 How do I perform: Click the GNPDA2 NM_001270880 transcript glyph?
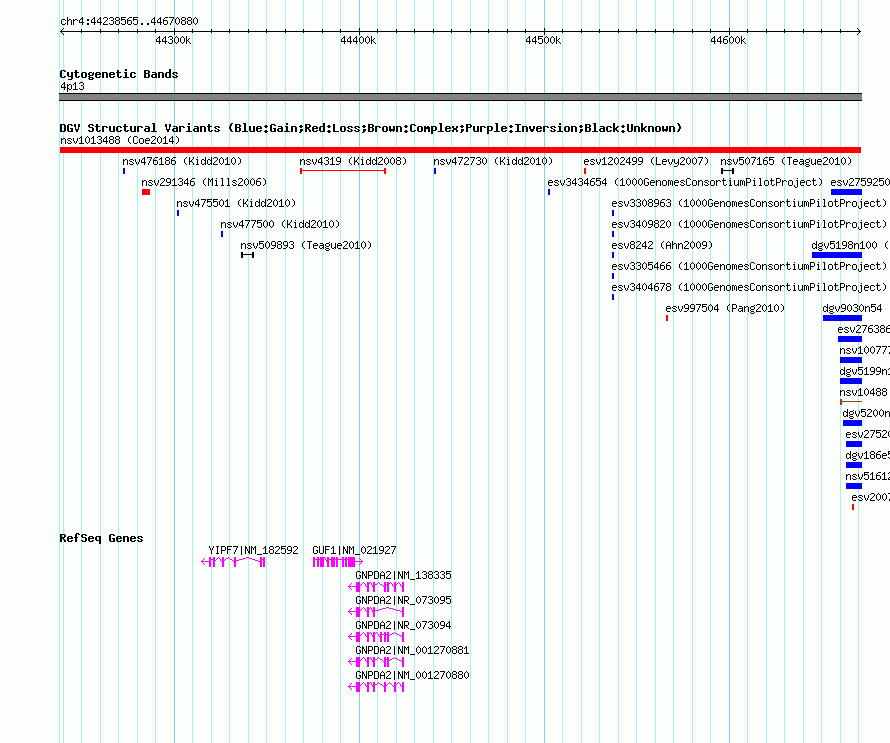tap(376, 687)
